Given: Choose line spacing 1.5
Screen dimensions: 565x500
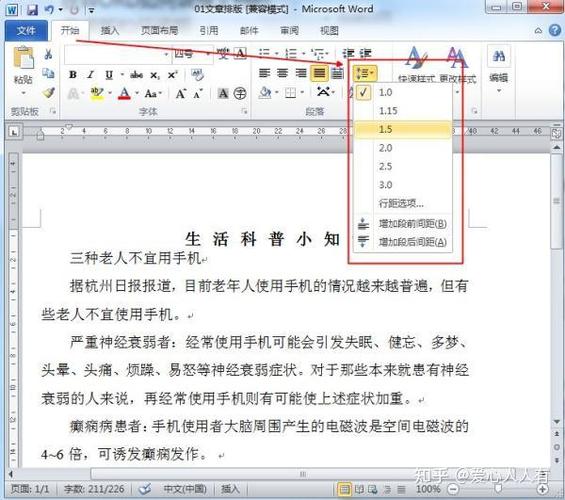Looking at the screenshot, I should tap(404, 129).
